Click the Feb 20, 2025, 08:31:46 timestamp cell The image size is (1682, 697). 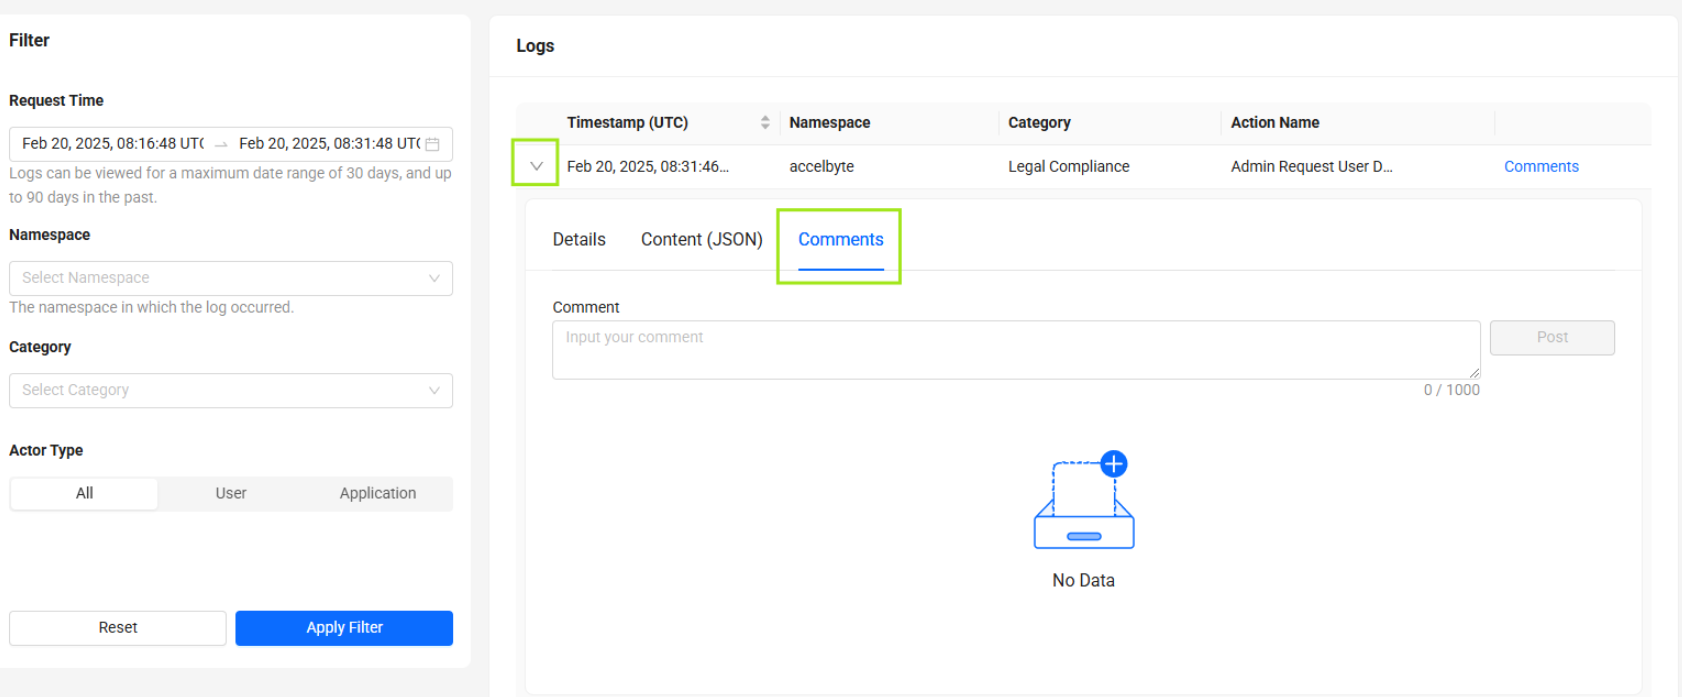[x=648, y=166]
